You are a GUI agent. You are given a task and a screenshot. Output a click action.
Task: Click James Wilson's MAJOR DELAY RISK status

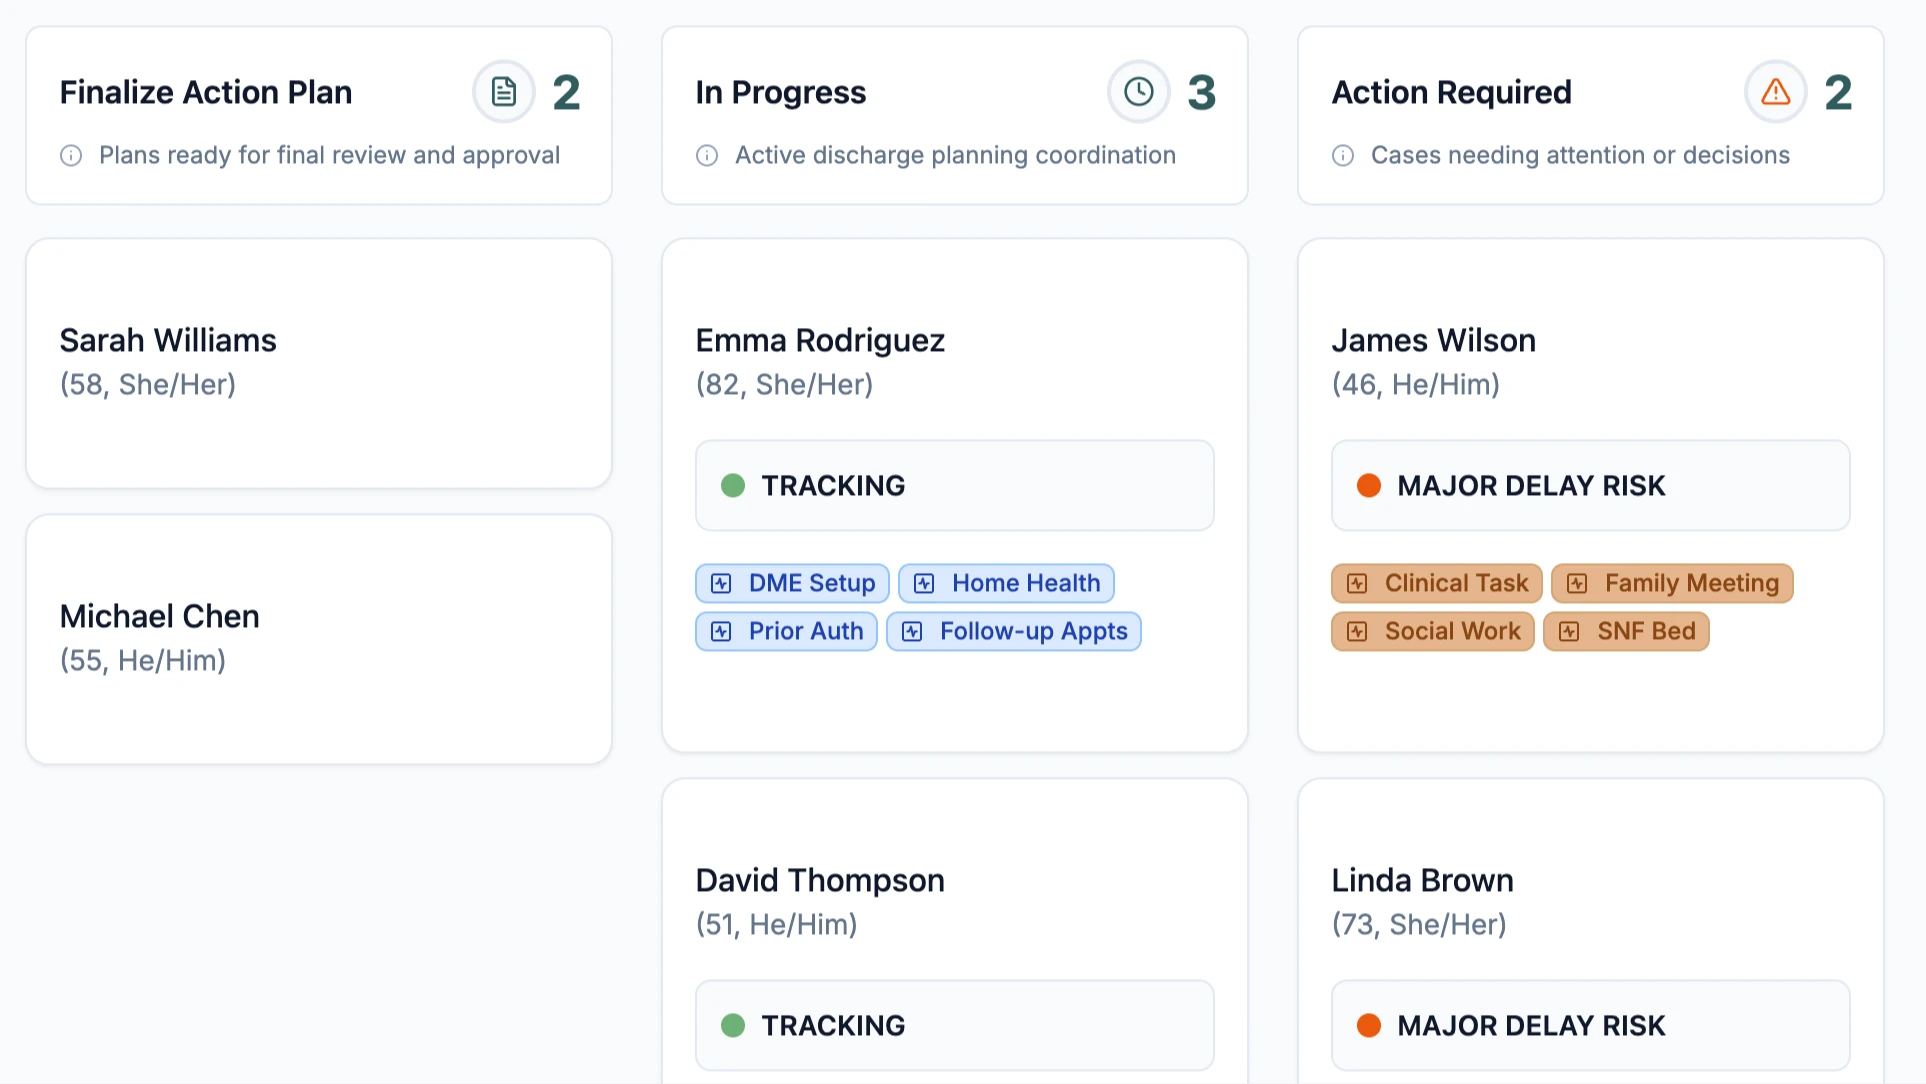coord(1590,486)
